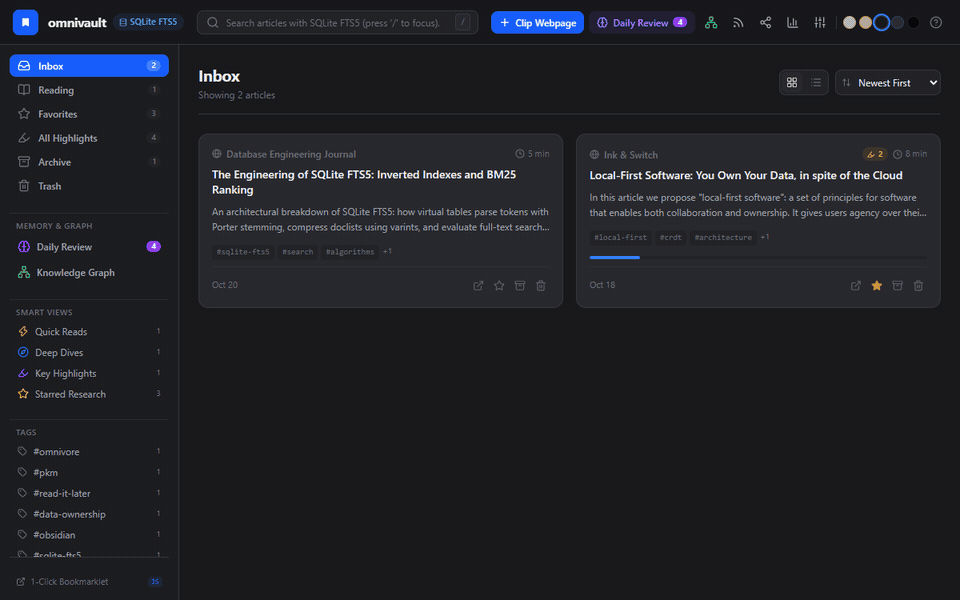Viewport: 960px width, 600px height.
Task: Open help question mark icon
Action: tap(936, 23)
